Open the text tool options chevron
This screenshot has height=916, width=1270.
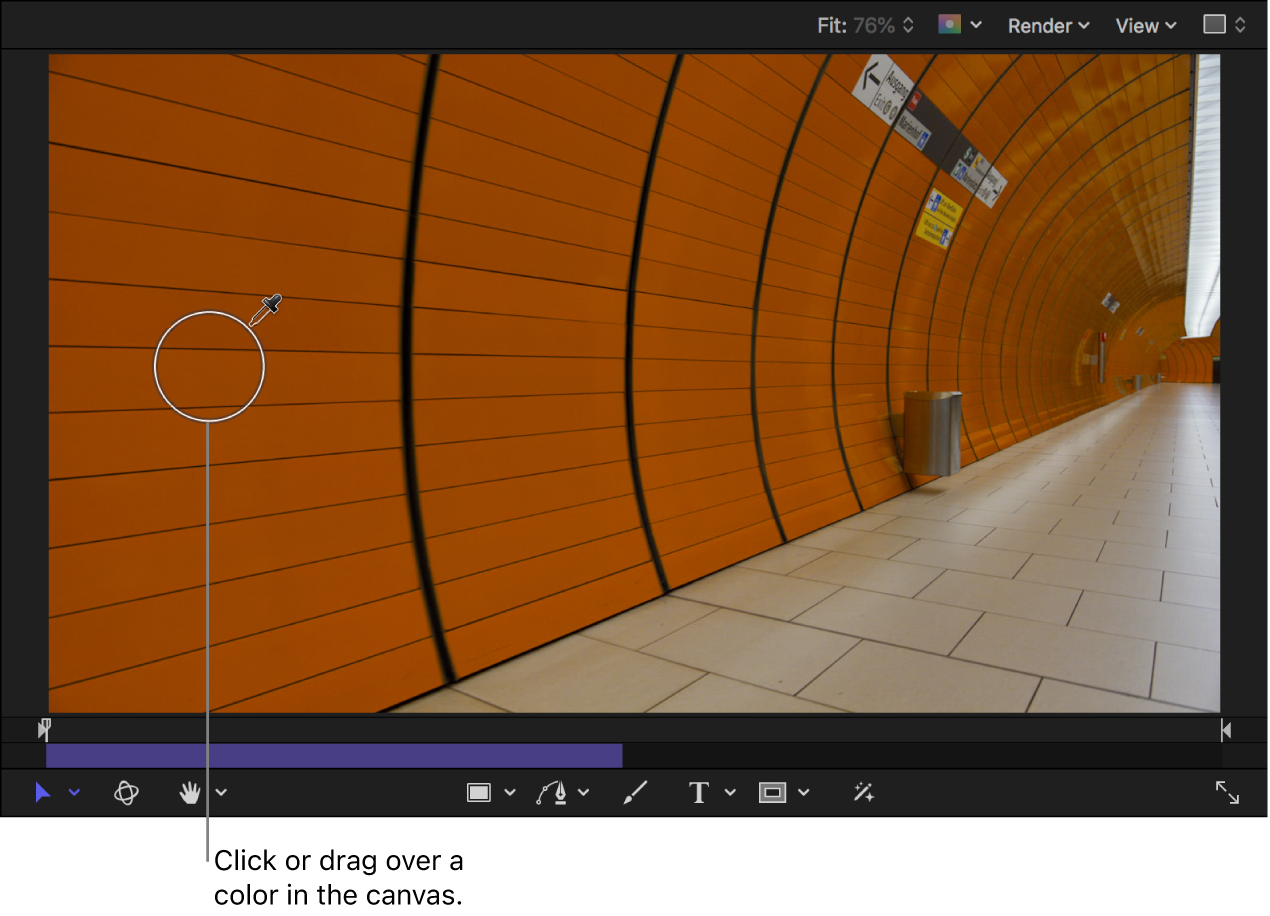(730, 792)
